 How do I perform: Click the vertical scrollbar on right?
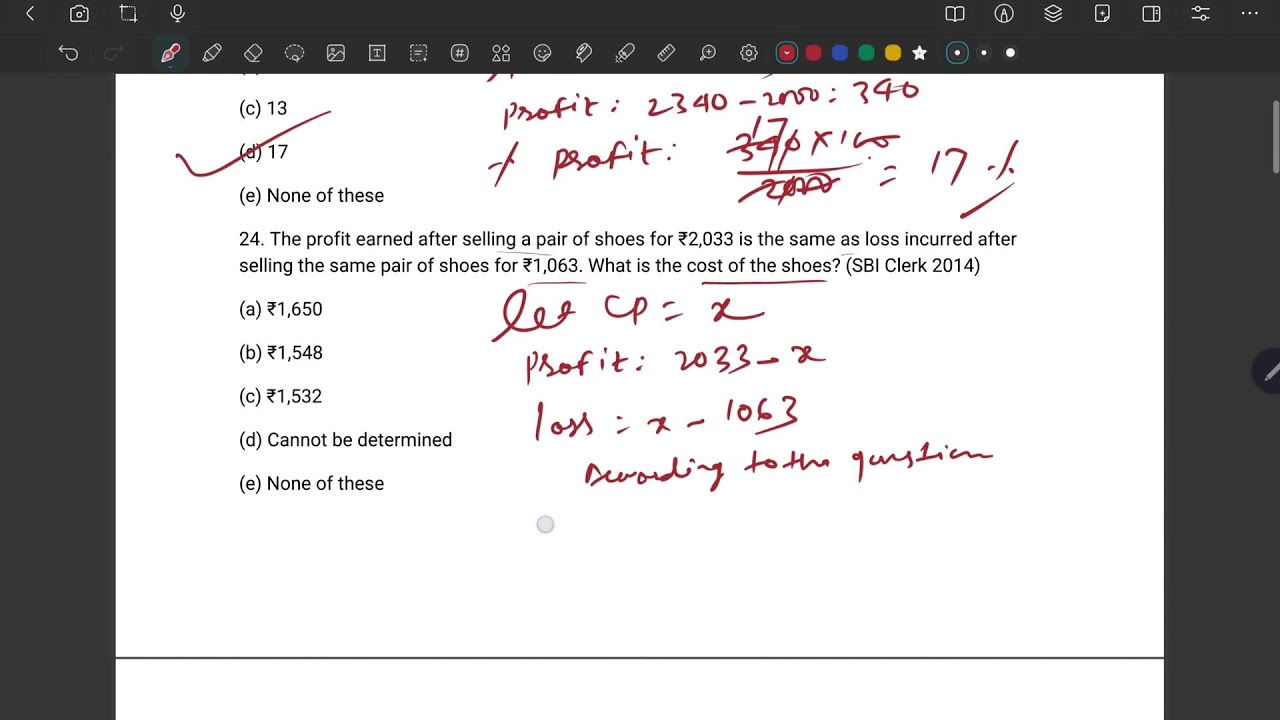click(x=1275, y=137)
